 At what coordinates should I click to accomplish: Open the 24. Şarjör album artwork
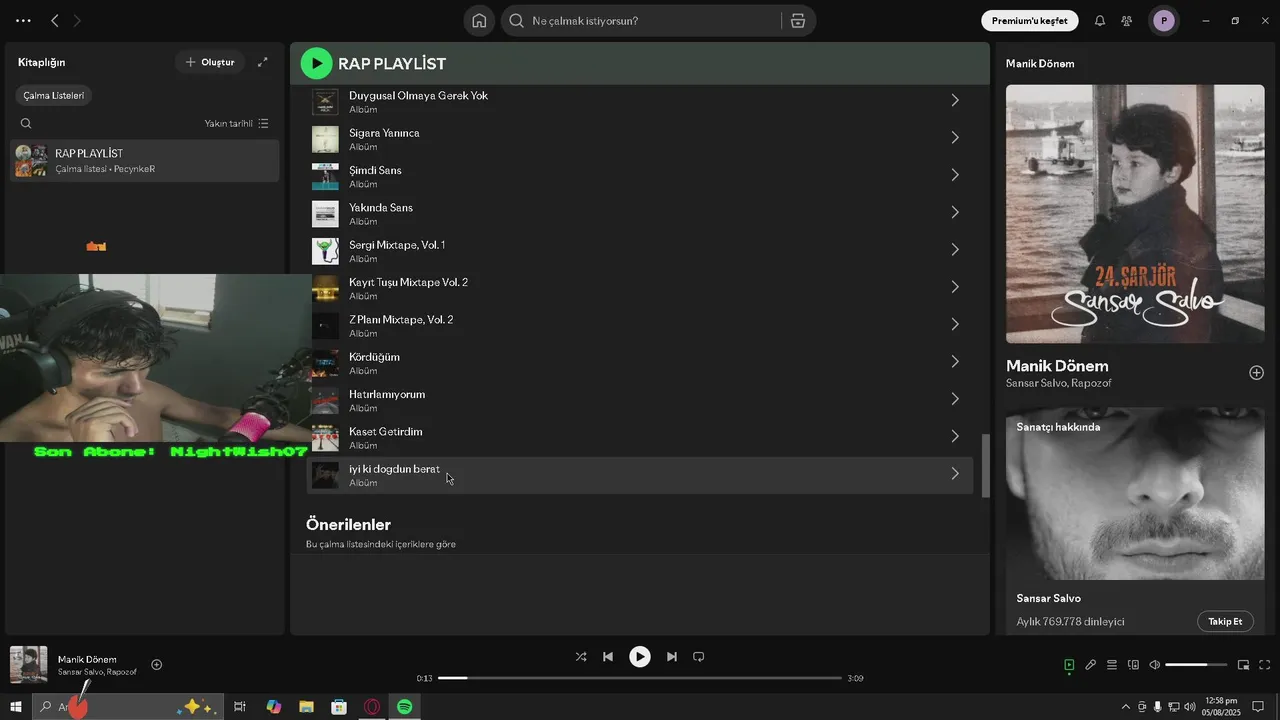[x=1135, y=213]
